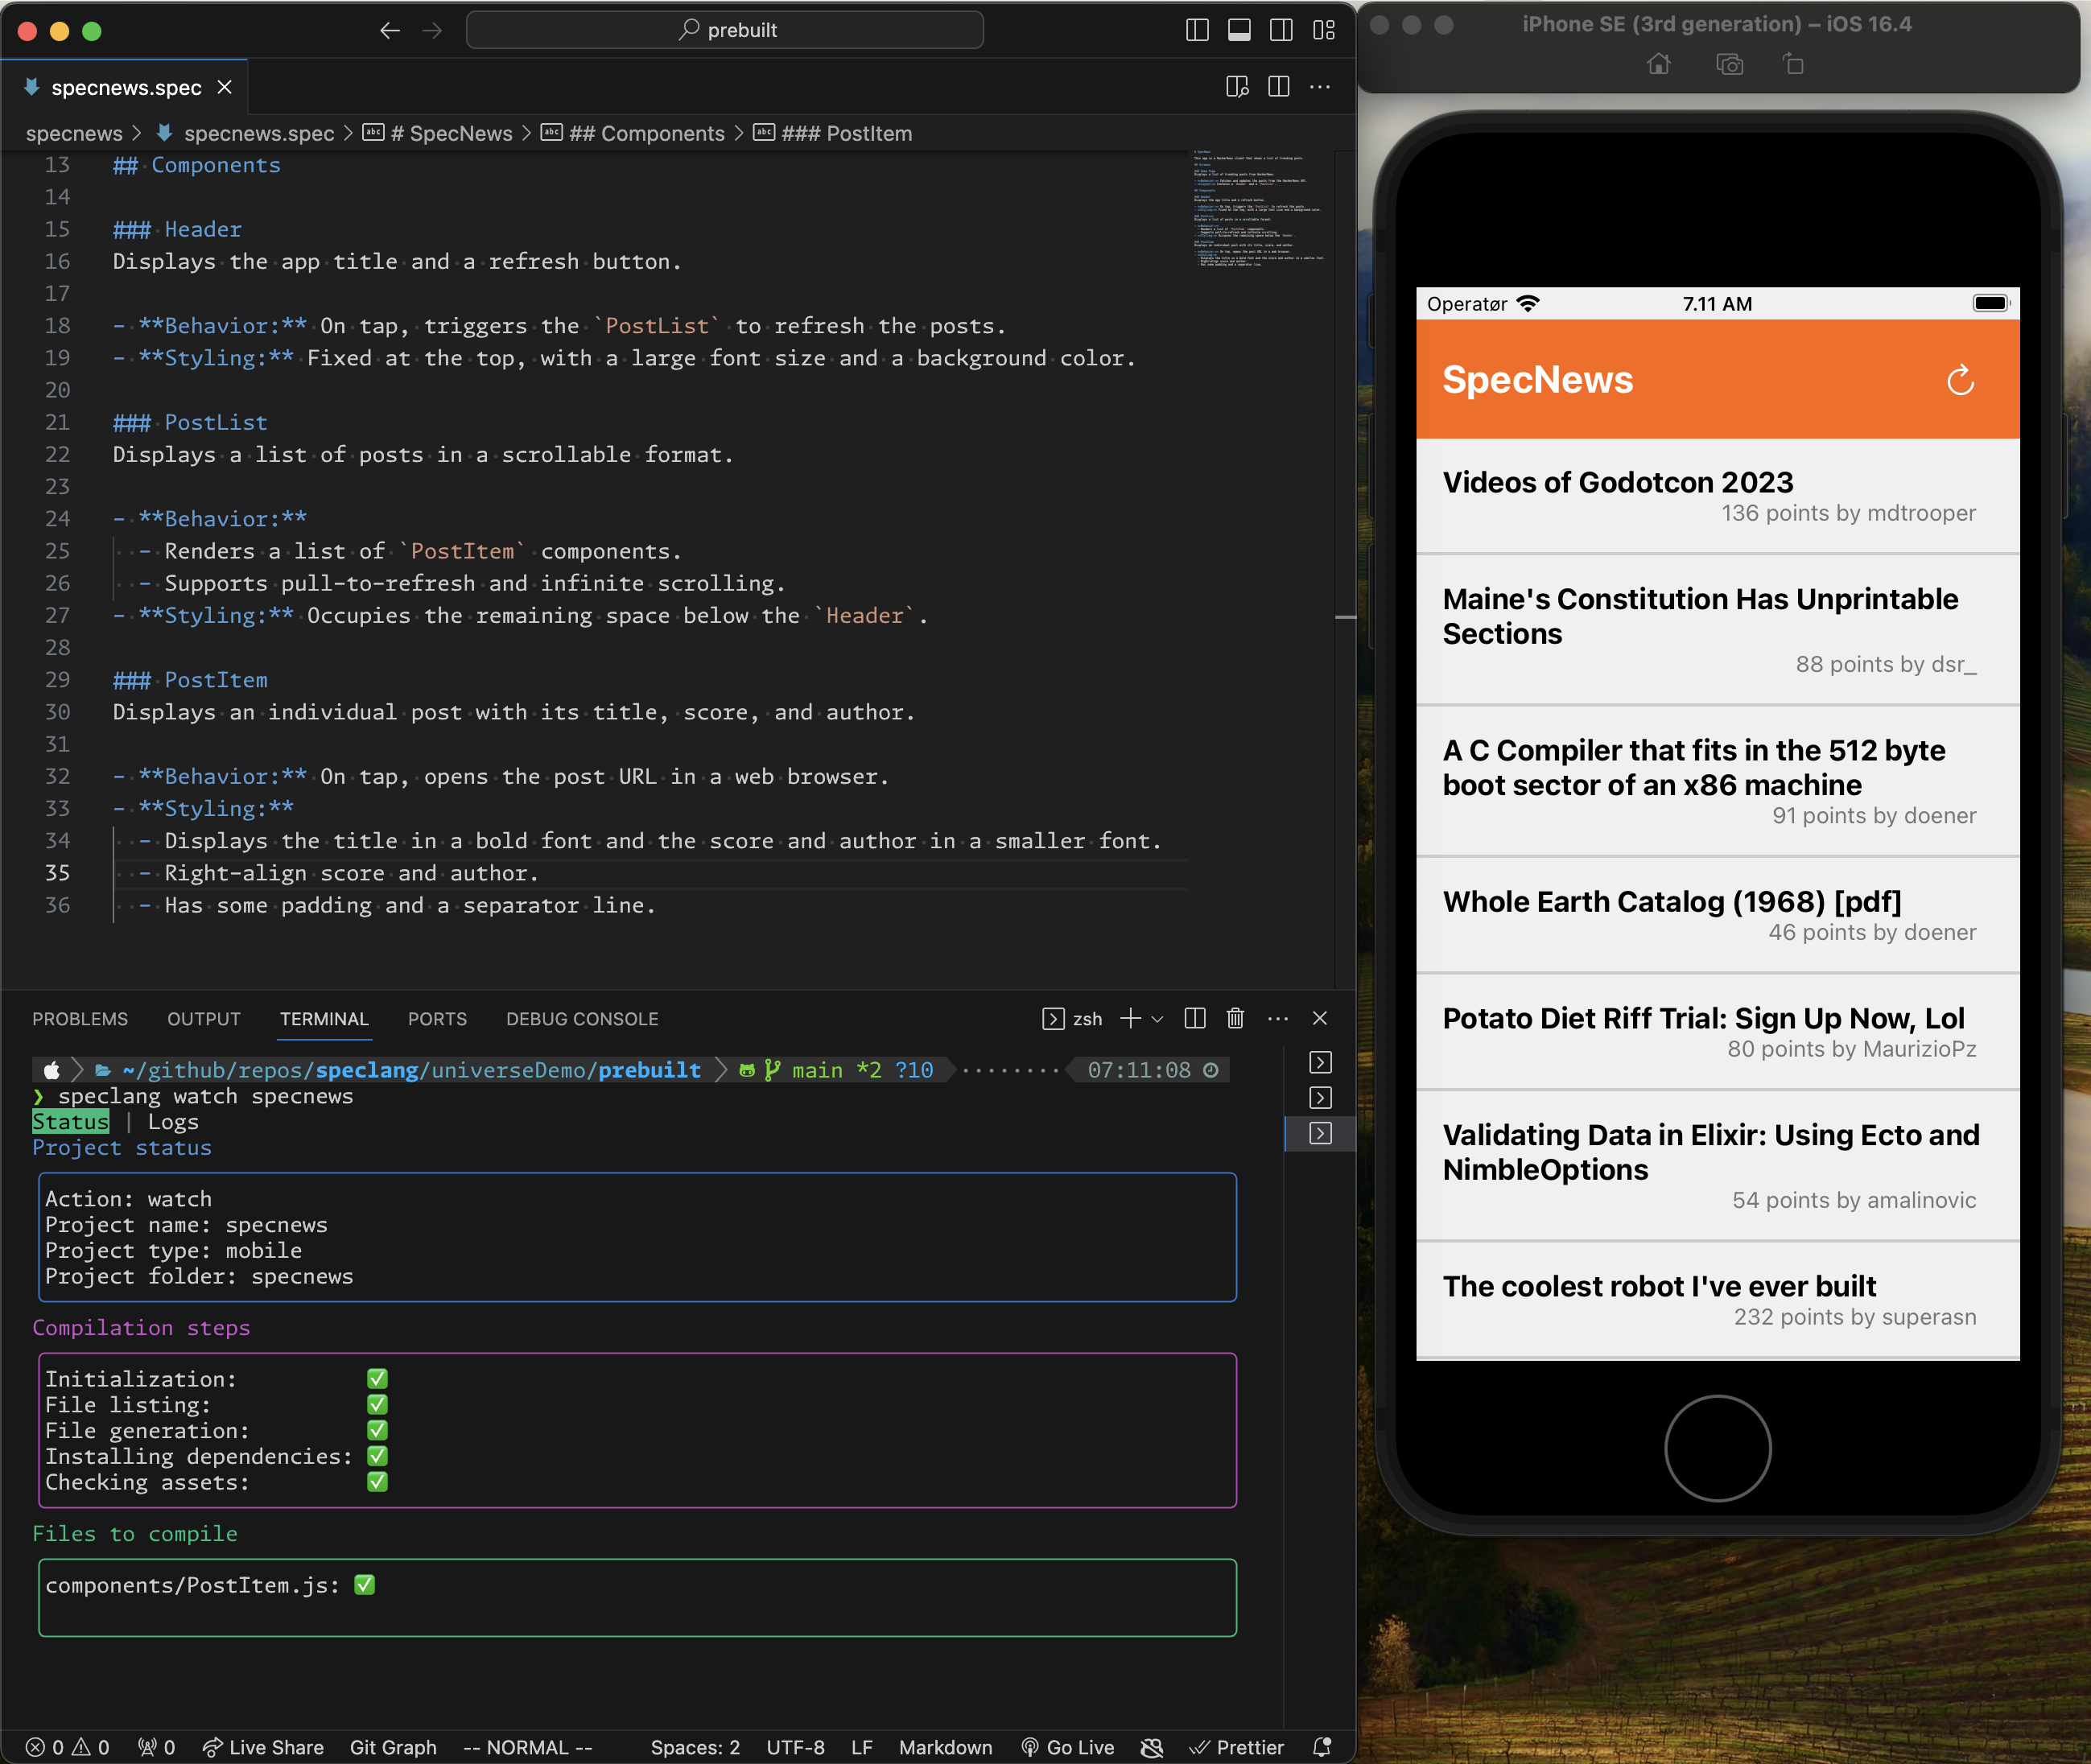Start Go Live server
Image resolution: width=2091 pixels, height=1764 pixels.
pos(1067,1747)
